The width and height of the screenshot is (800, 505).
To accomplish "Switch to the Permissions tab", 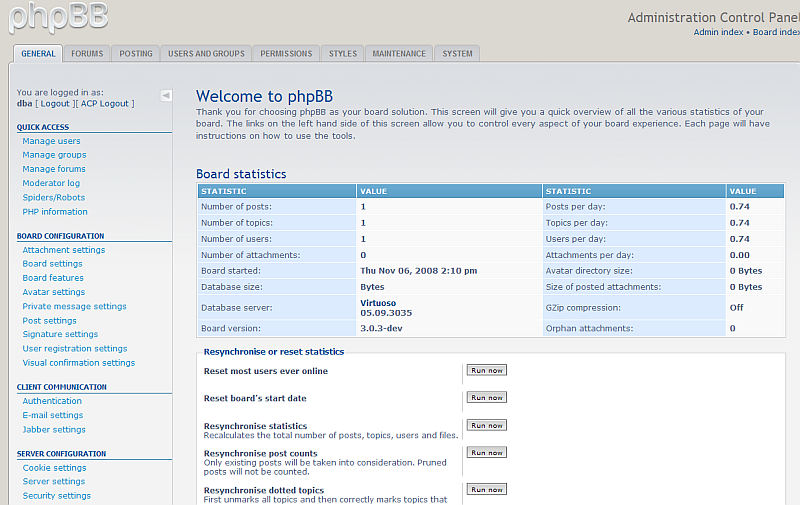I will (286, 54).
